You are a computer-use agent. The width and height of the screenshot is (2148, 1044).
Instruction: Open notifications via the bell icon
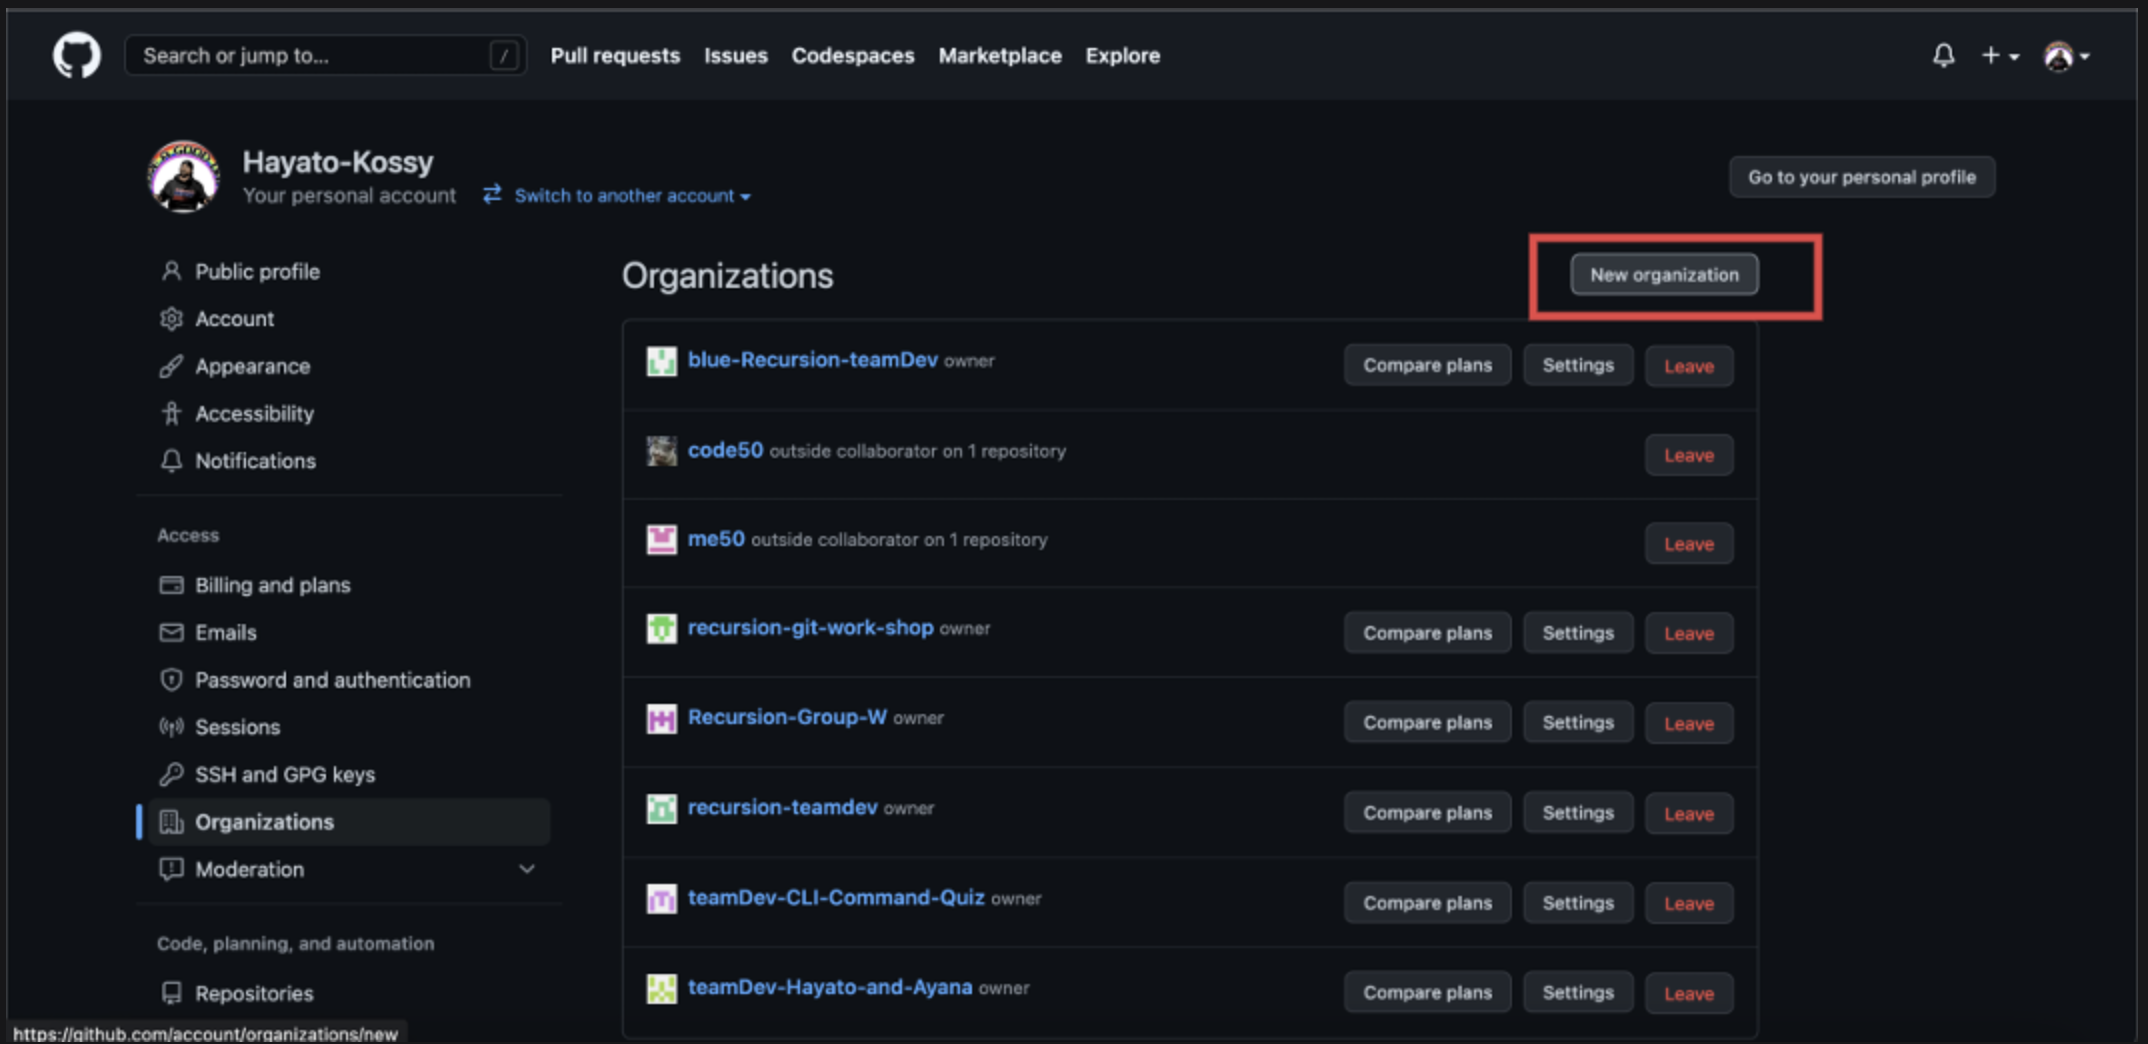pyautogui.click(x=1943, y=55)
